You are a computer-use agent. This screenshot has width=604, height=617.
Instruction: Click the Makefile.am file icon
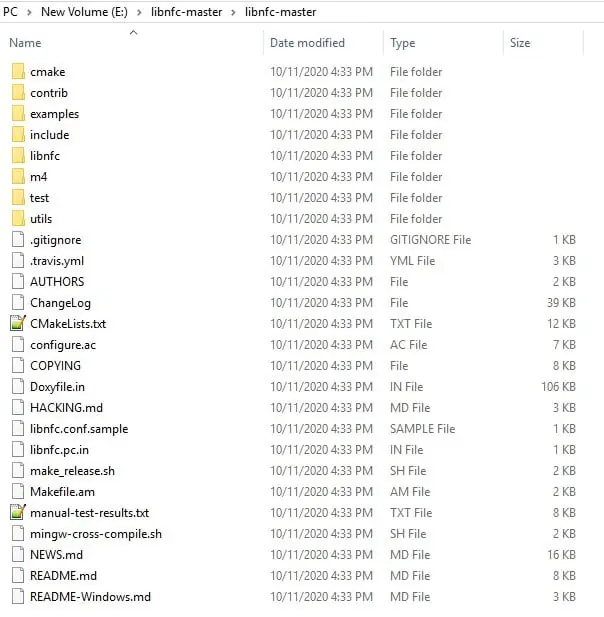(17, 492)
